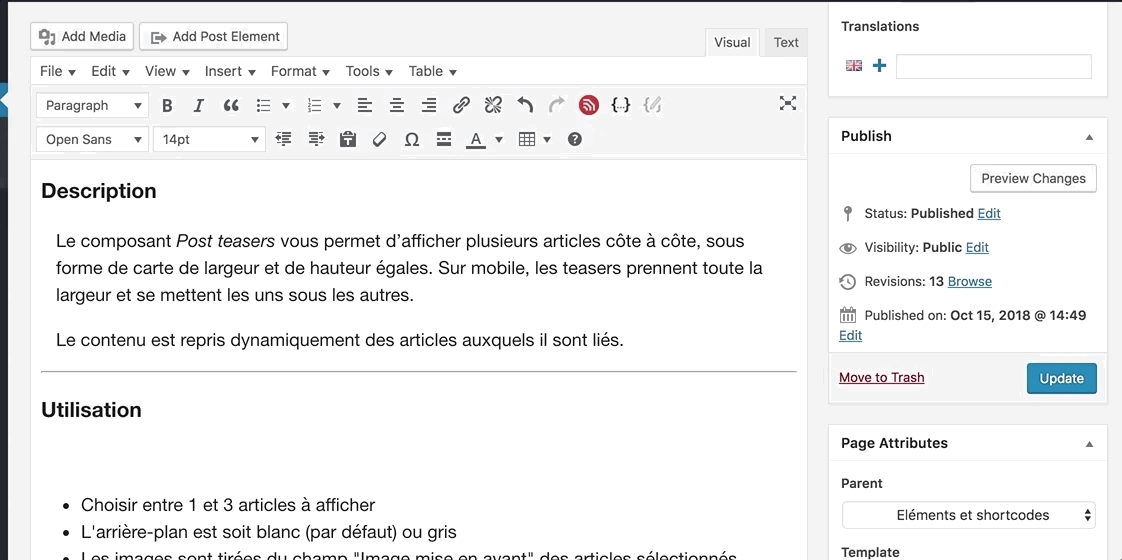Open the 14pt font size dropdown
Image resolution: width=1122 pixels, height=560 pixels.
coord(208,140)
